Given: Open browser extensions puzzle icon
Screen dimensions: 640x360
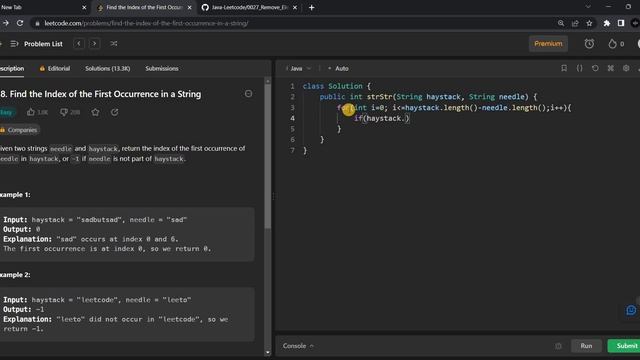Looking at the screenshot, I should point(607,23).
